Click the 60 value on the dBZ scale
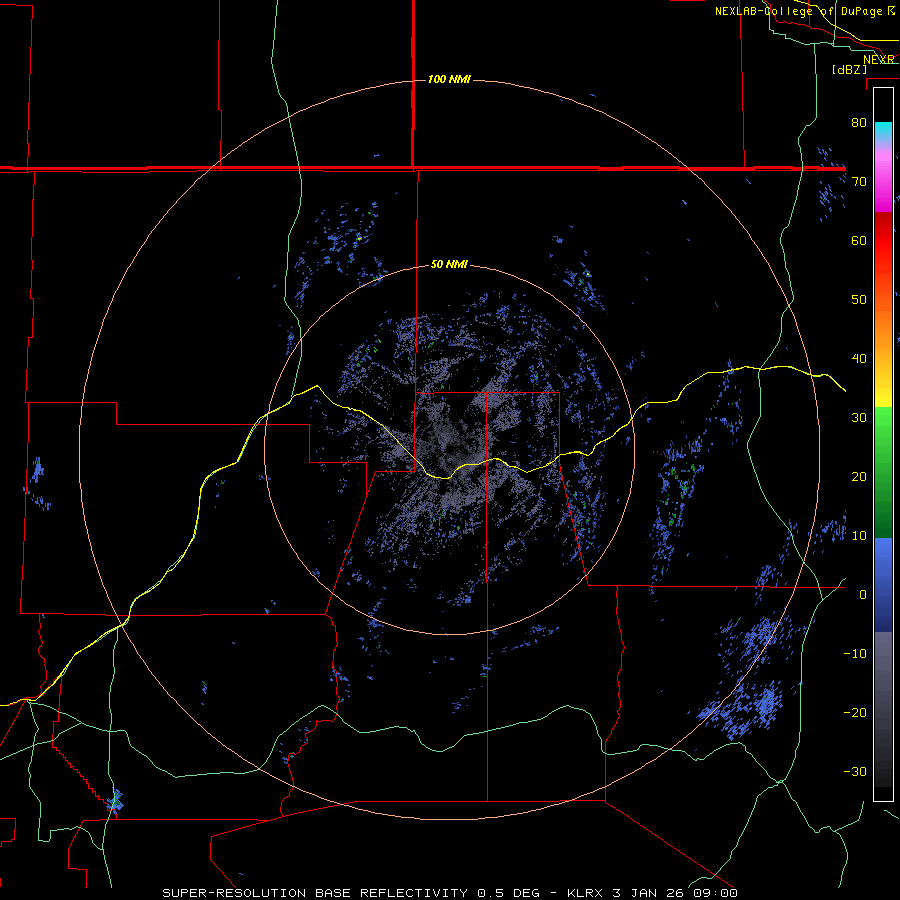This screenshot has height=900, width=900. (x=859, y=240)
